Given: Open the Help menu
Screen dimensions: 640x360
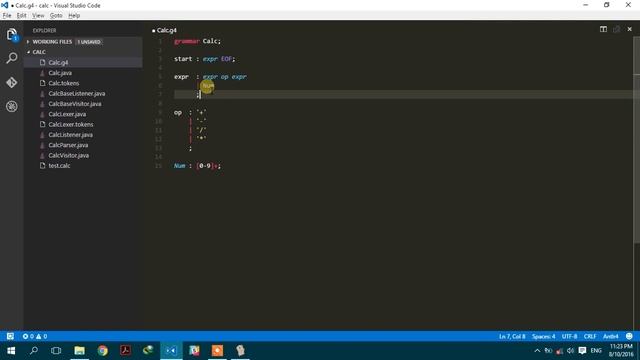Looking at the screenshot, I should click(74, 16).
